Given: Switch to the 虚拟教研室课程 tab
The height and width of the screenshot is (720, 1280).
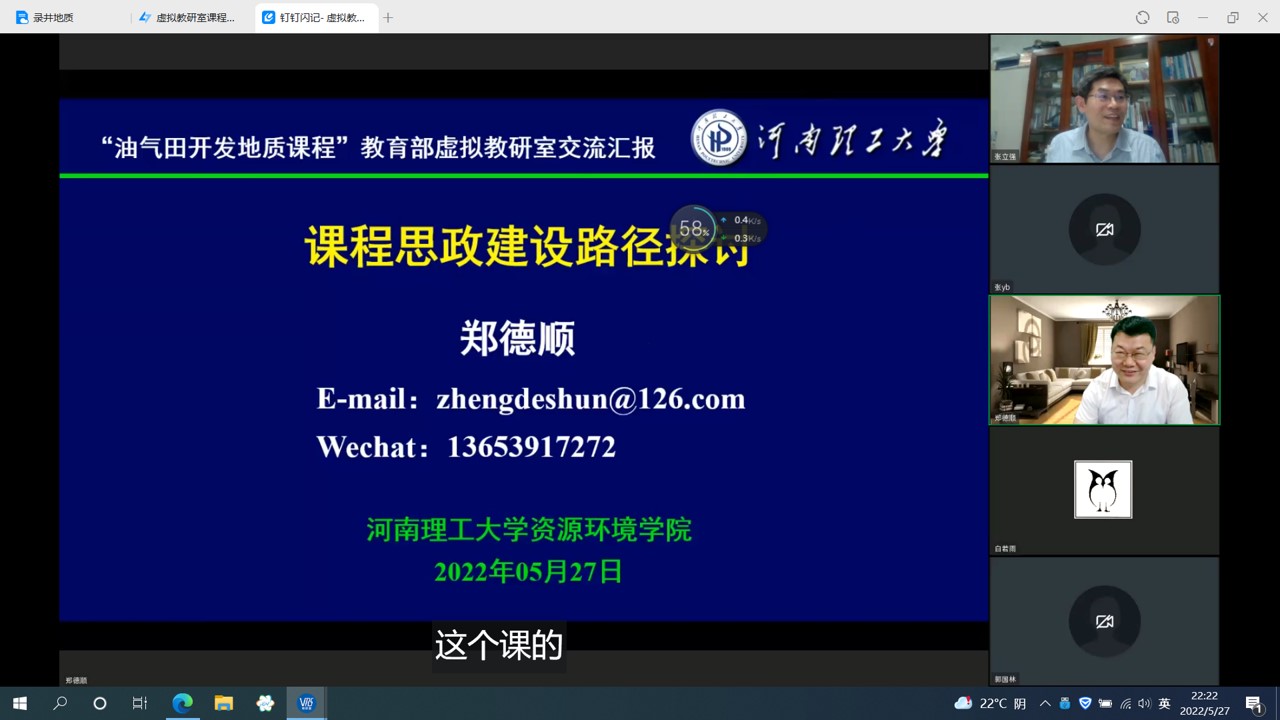Looking at the screenshot, I should (x=190, y=18).
